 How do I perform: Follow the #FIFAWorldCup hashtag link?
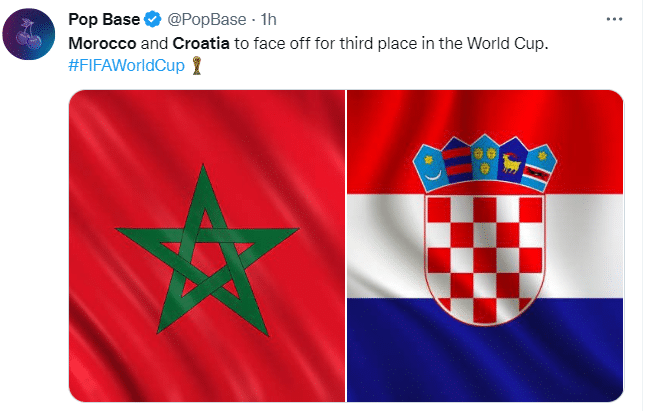click(129, 66)
